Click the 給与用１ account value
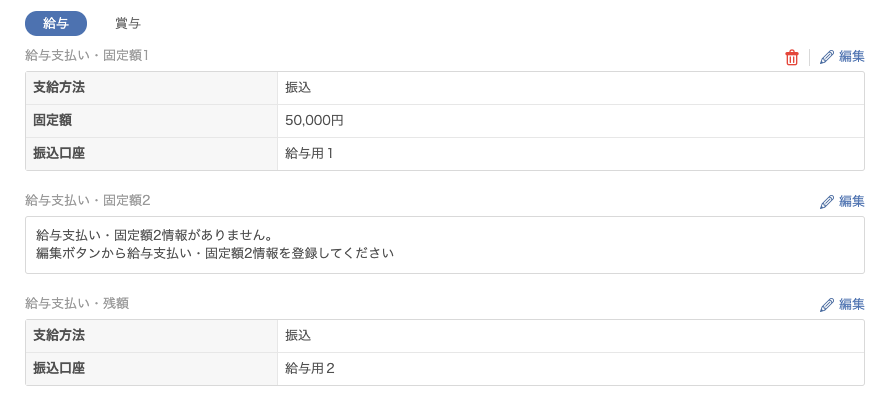 [x=310, y=154]
